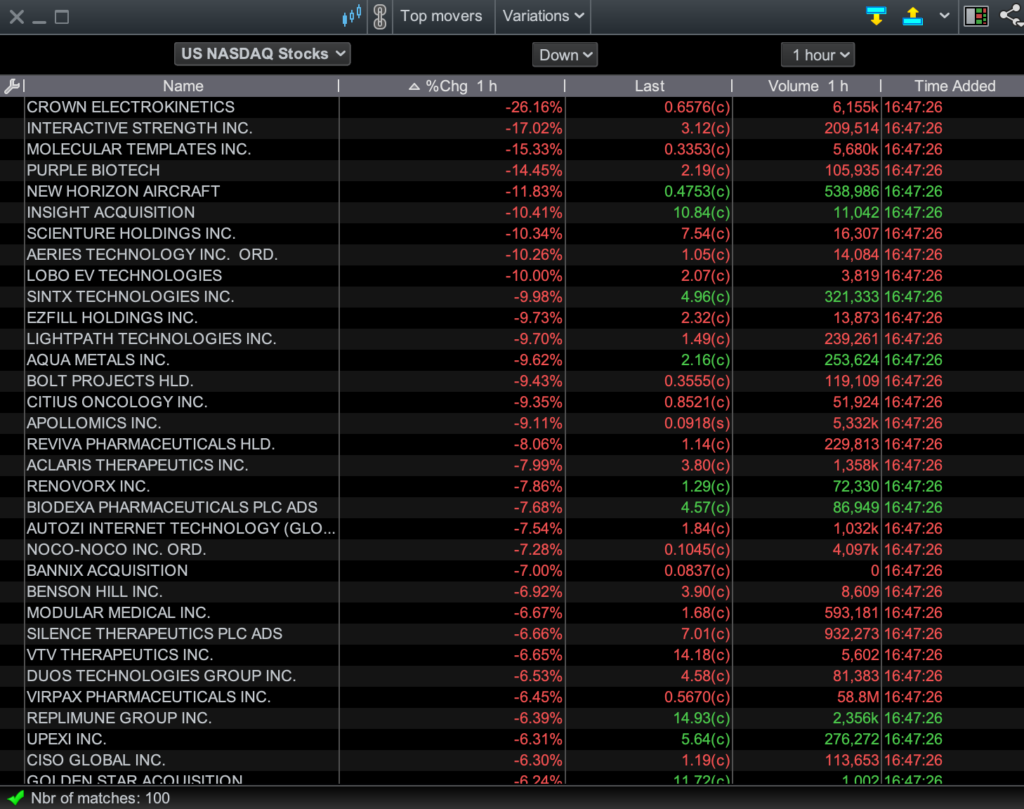Select the PURPLE BIOTECH row
Viewport: 1024px width, 809px height.
click(512, 170)
